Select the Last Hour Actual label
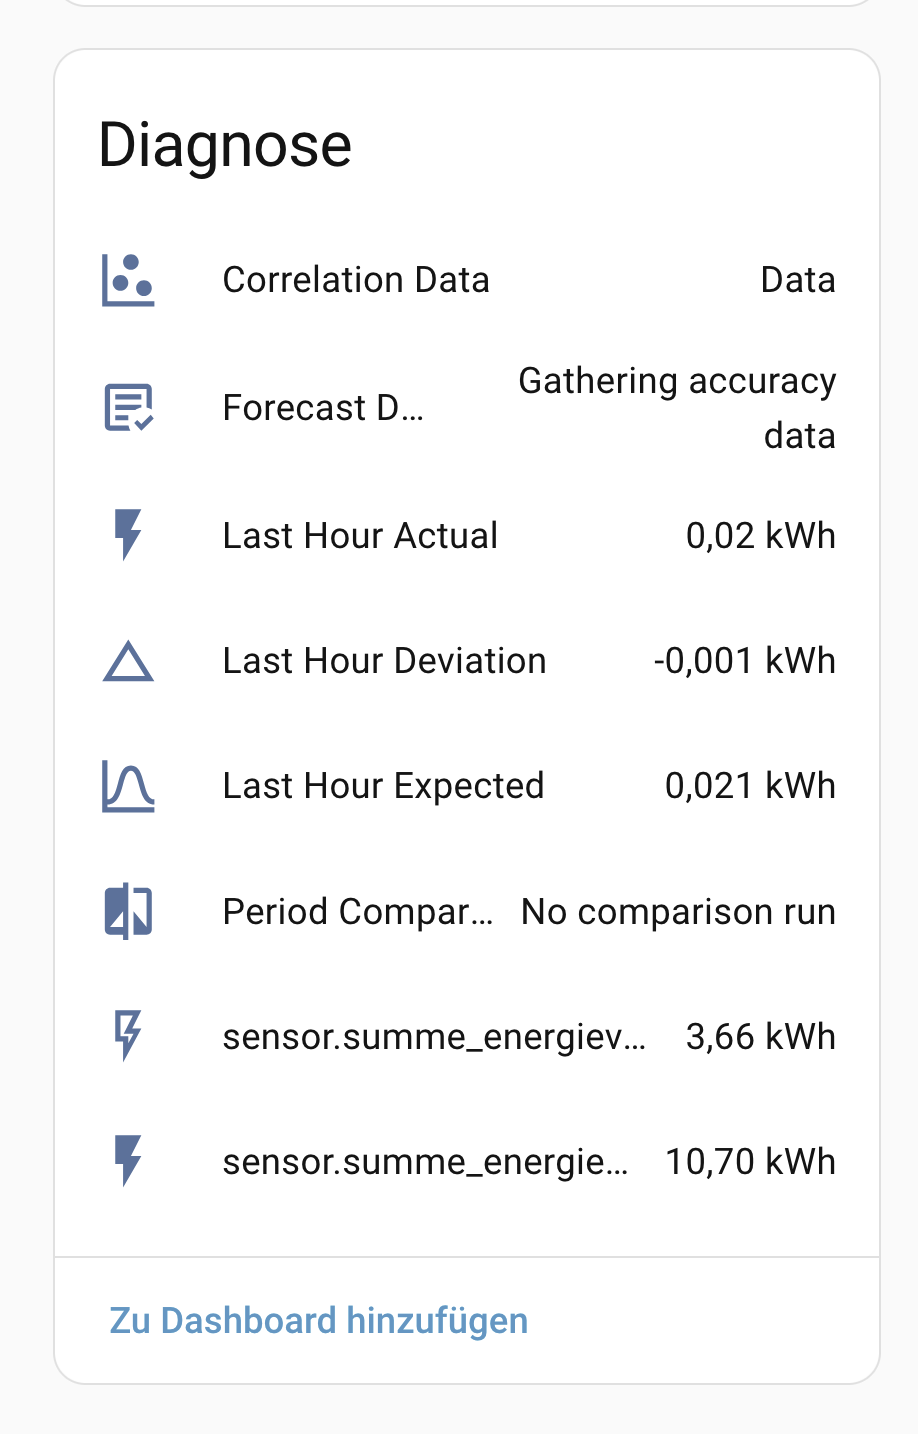Viewport: 918px width, 1434px height. (x=360, y=536)
